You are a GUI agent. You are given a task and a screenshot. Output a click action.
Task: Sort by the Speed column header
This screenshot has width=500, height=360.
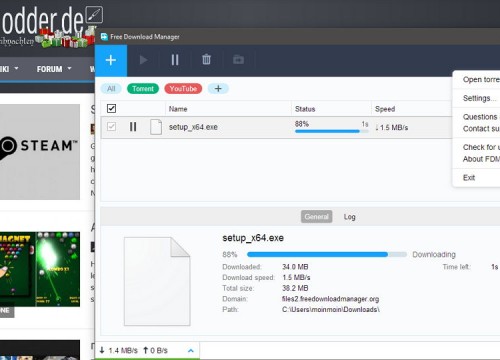pos(385,109)
